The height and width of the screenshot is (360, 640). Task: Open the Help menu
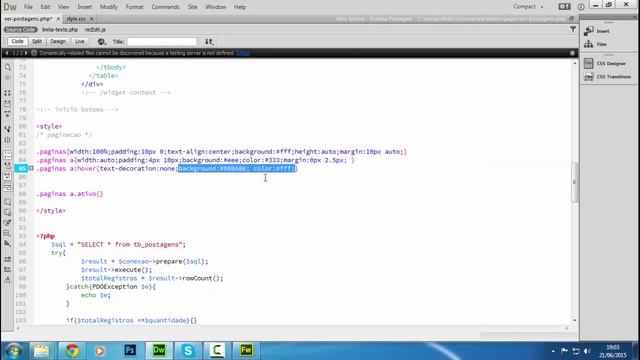[x=240, y=7]
